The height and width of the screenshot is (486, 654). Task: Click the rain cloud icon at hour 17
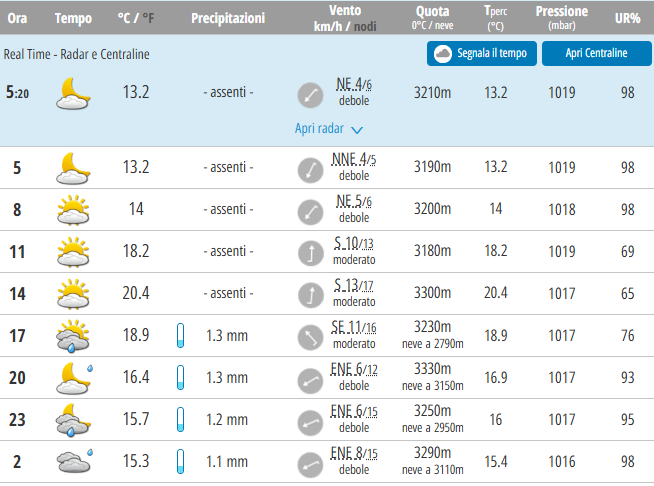click(73, 335)
